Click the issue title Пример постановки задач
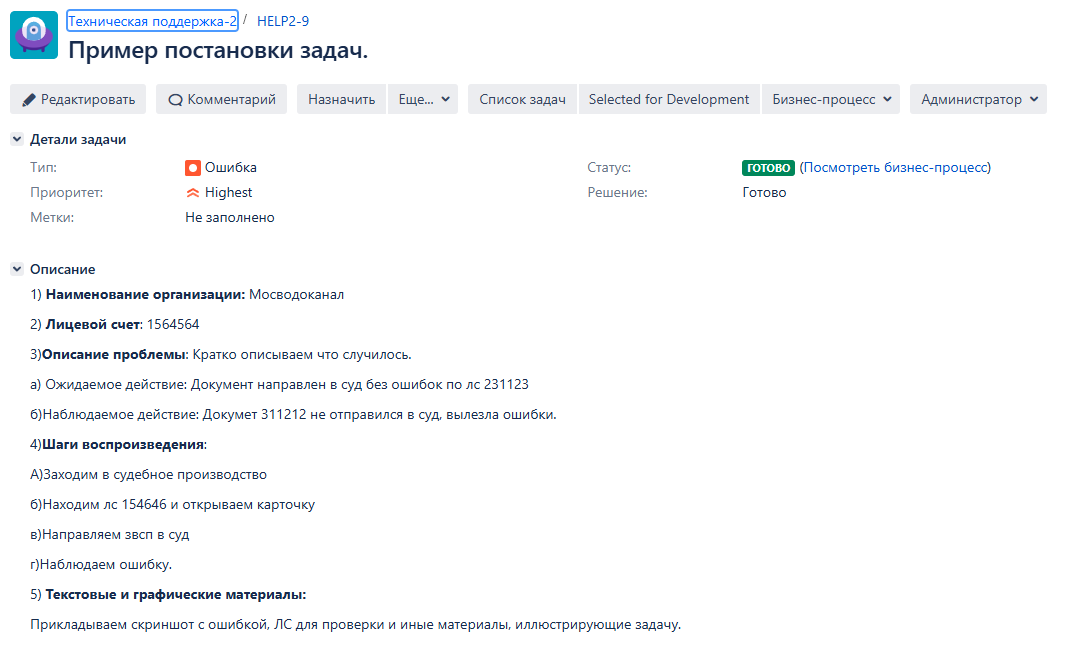This screenshot has width=1067, height=659. coord(218,50)
